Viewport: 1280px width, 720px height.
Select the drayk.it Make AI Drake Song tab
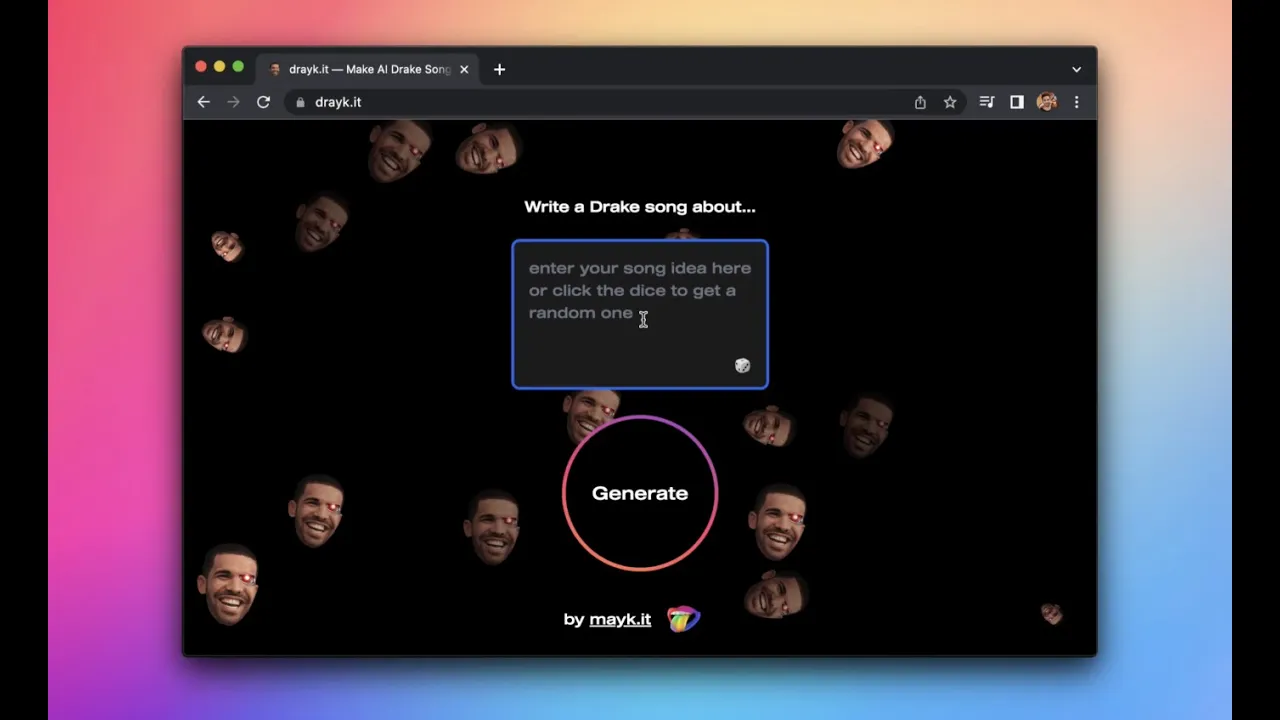tap(368, 69)
